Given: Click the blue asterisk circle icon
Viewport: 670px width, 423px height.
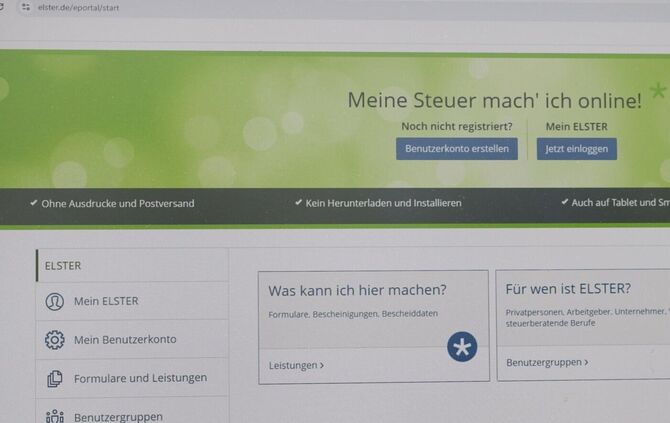Looking at the screenshot, I should click(x=462, y=347).
